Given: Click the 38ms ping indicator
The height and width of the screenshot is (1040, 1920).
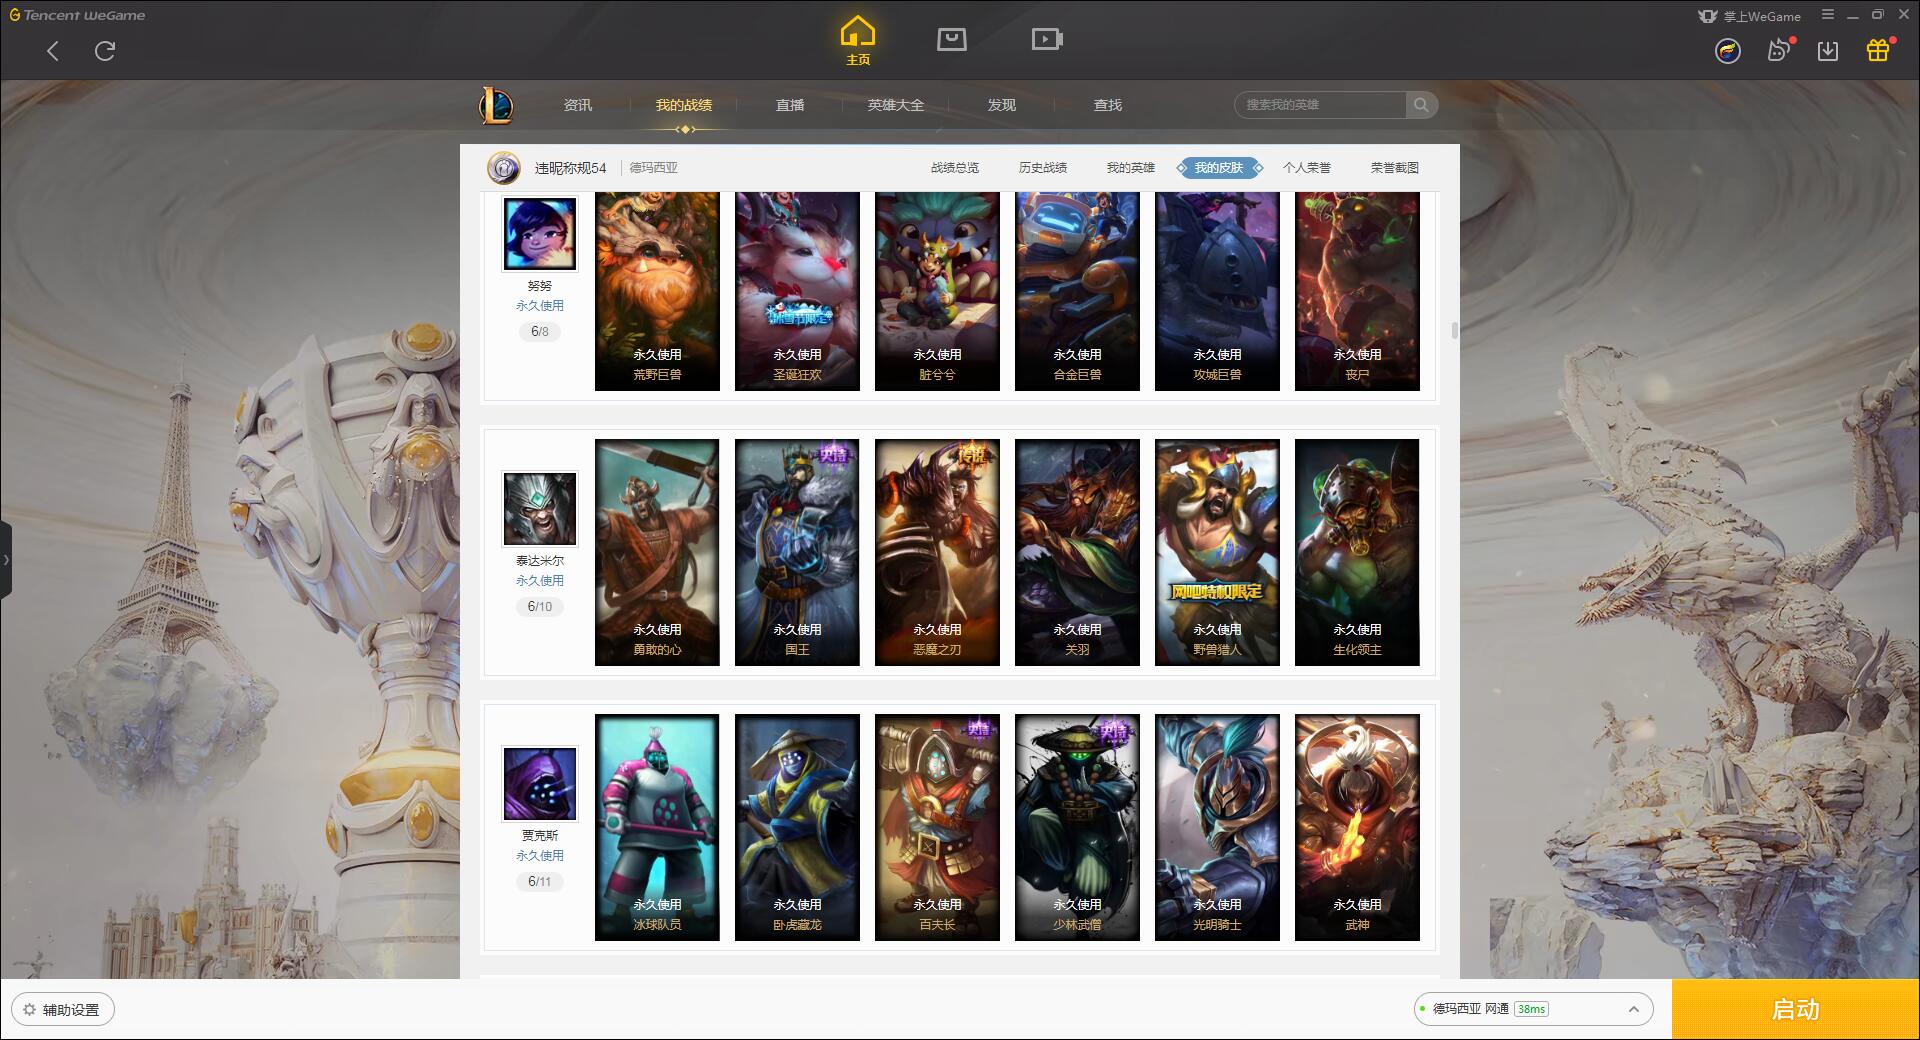Looking at the screenshot, I should (1531, 1009).
